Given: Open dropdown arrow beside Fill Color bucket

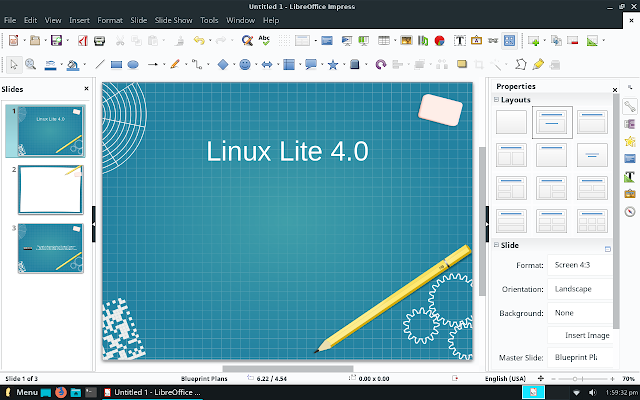Looking at the screenshot, I should click(x=84, y=64).
